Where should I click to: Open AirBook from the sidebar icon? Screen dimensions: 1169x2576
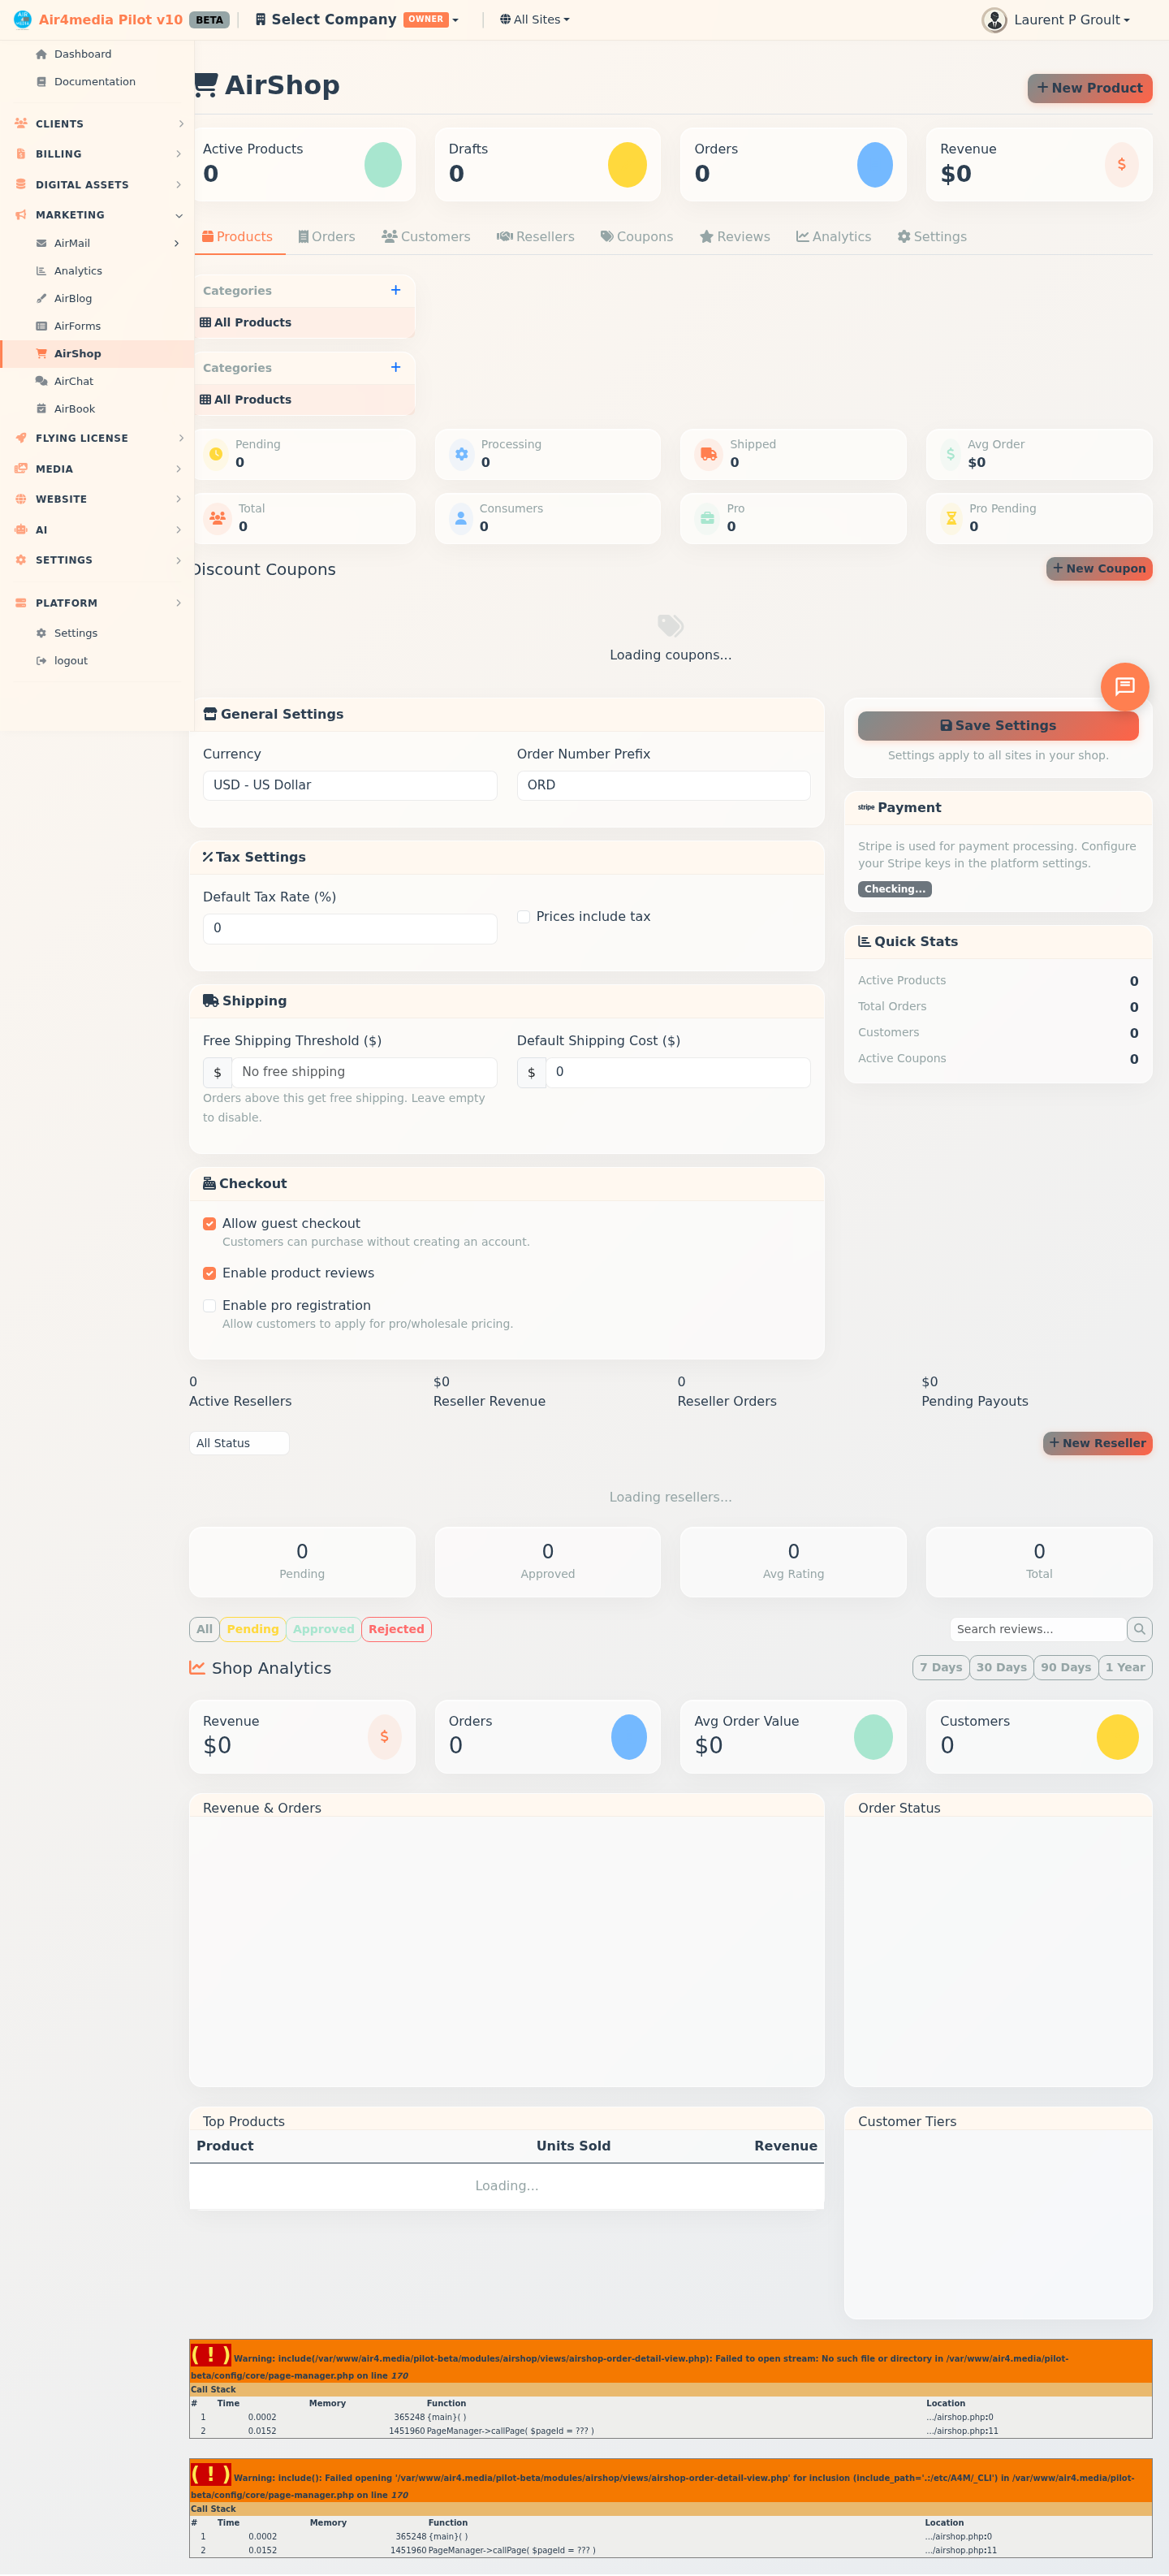click(x=41, y=409)
